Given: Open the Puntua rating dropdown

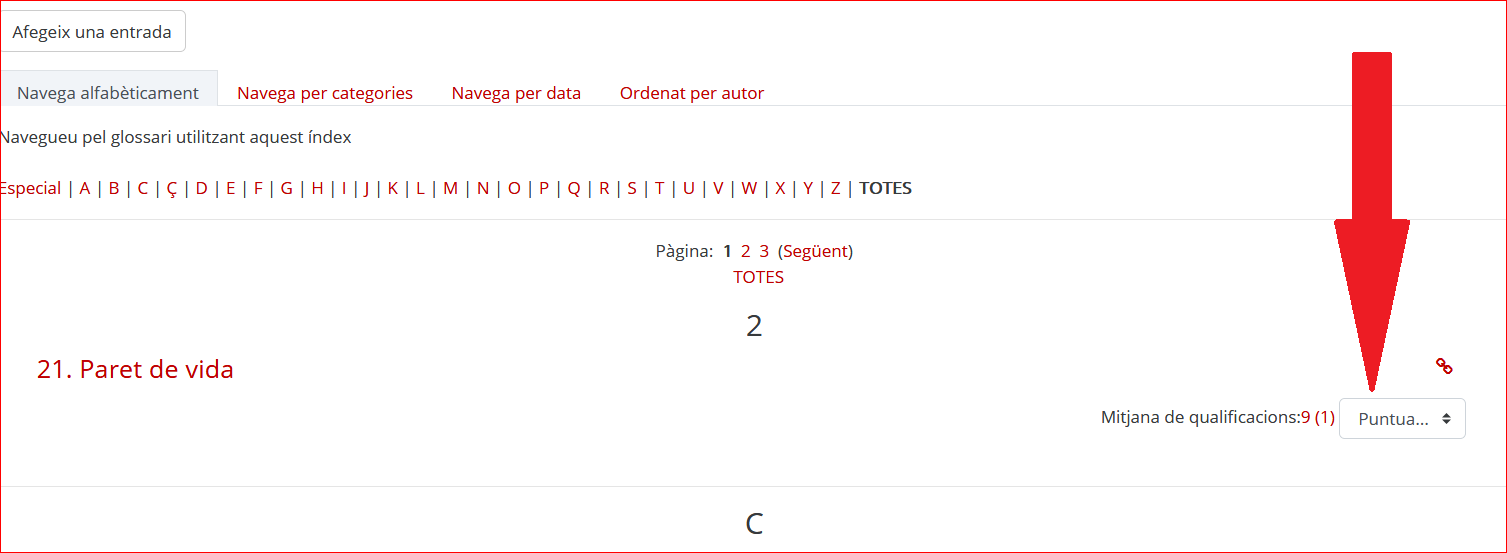Looking at the screenshot, I should 1402,419.
